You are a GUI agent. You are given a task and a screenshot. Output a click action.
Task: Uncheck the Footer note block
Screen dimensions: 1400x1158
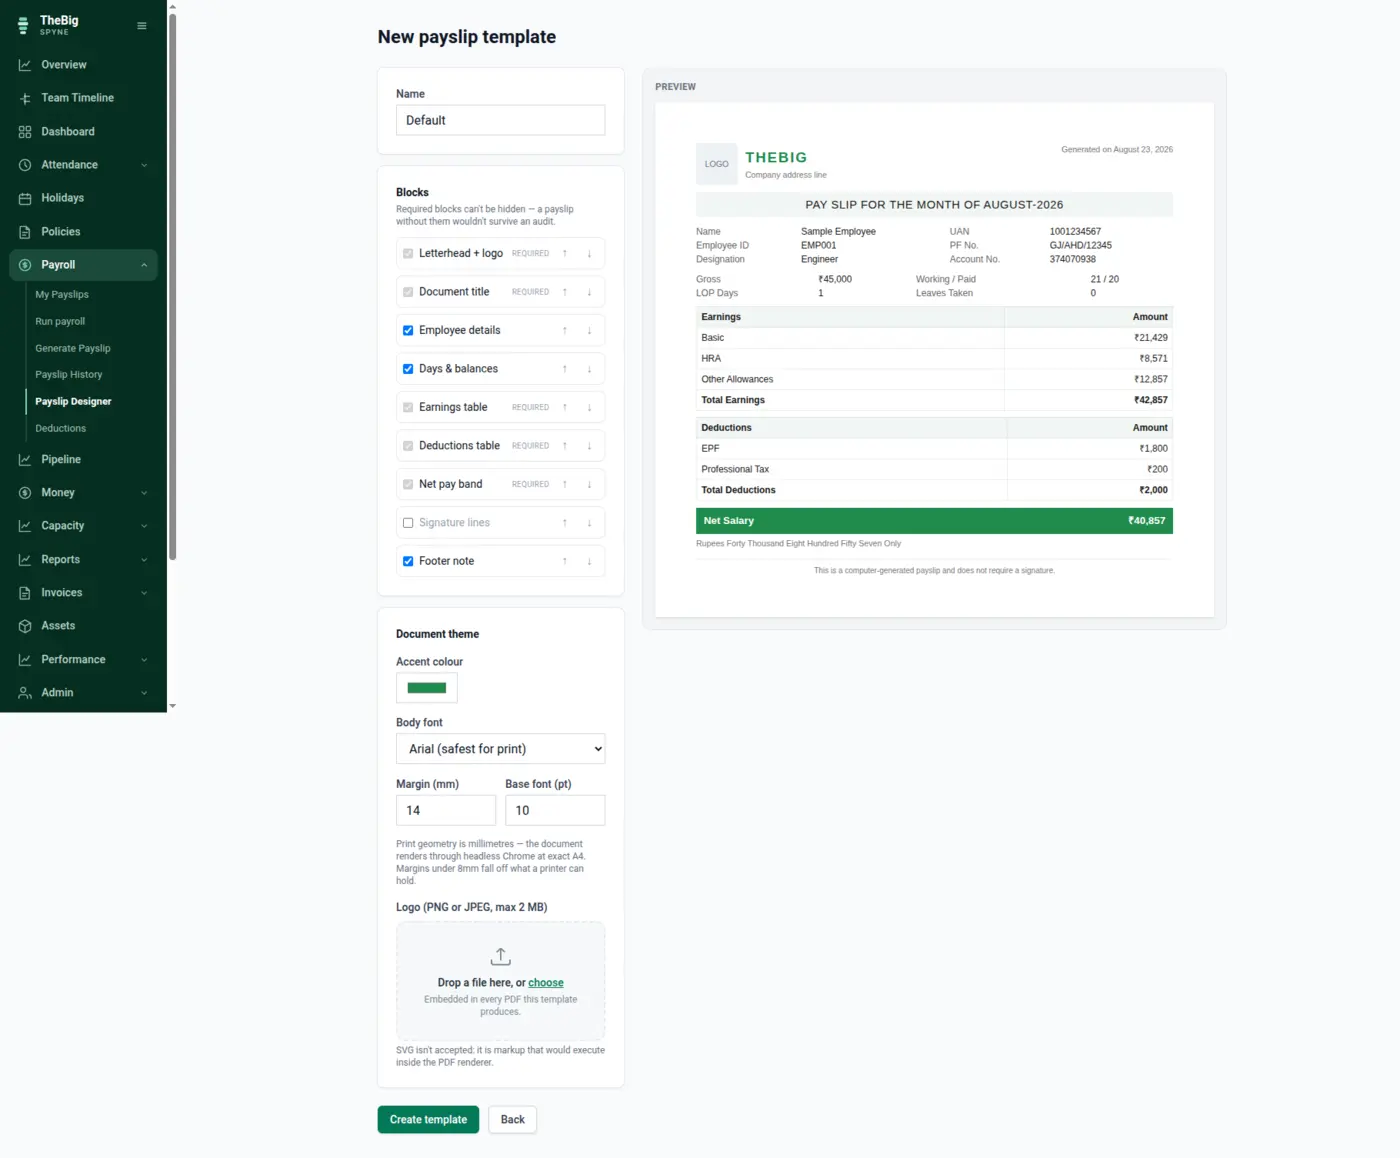point(408,561)
